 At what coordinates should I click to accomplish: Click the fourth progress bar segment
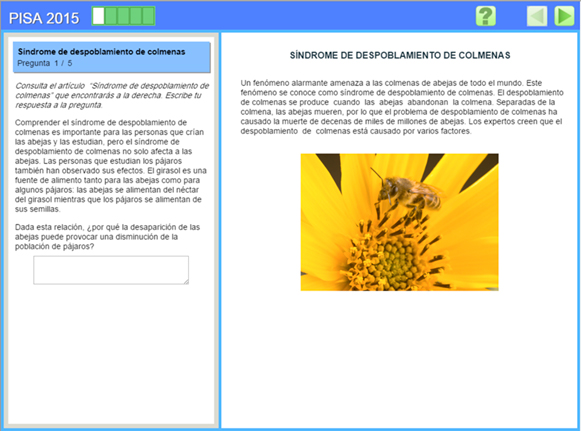136,16
